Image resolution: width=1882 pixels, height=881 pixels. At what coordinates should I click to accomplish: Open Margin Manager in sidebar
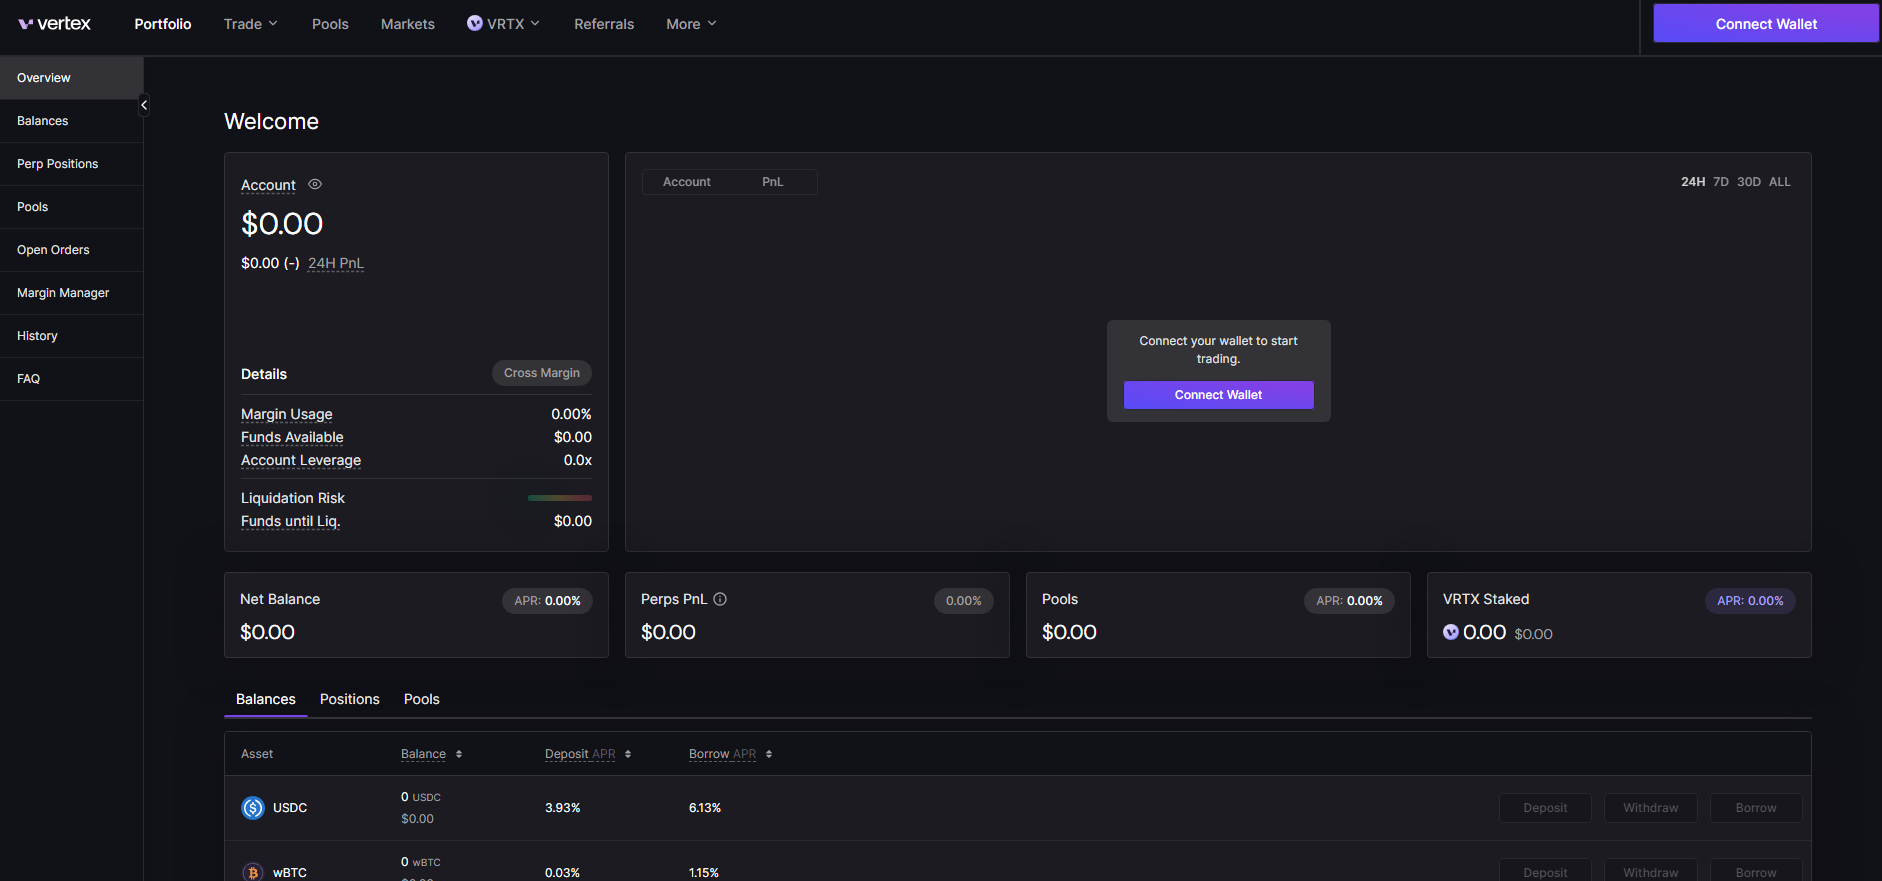72,293
